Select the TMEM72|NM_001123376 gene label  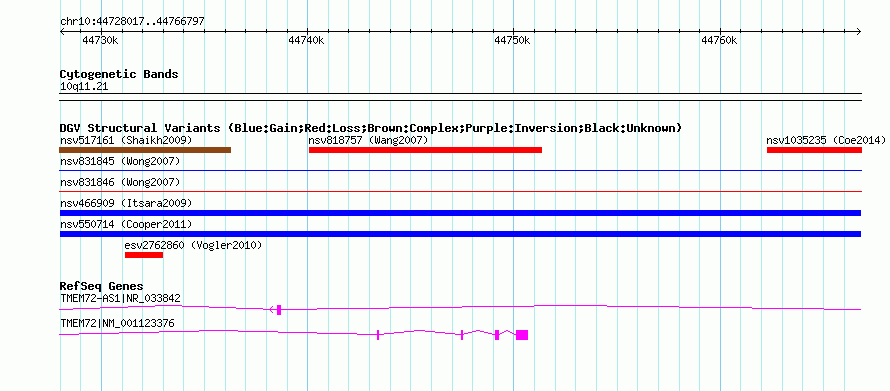pyautogui.click(x=117, y=323)
